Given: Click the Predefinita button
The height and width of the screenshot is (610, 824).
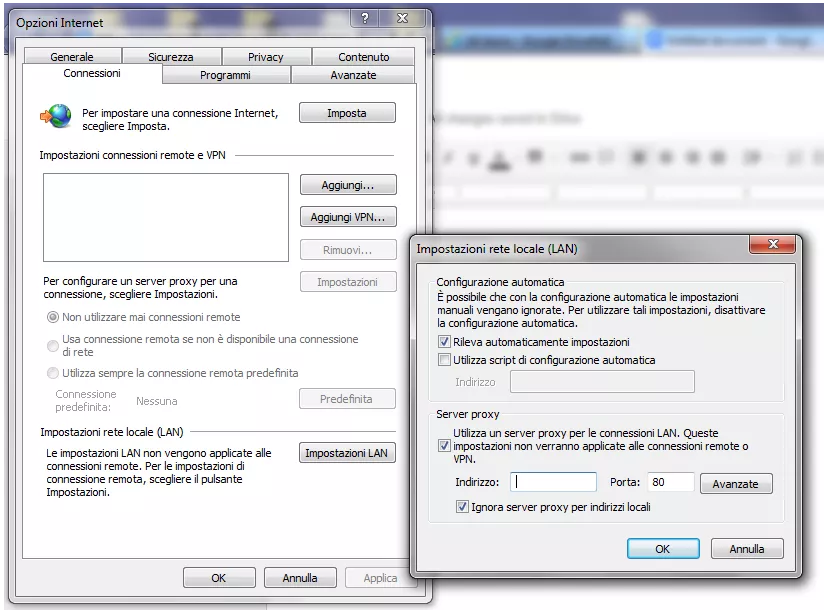Looking at the screenshot, I should [x=346, y=398].
